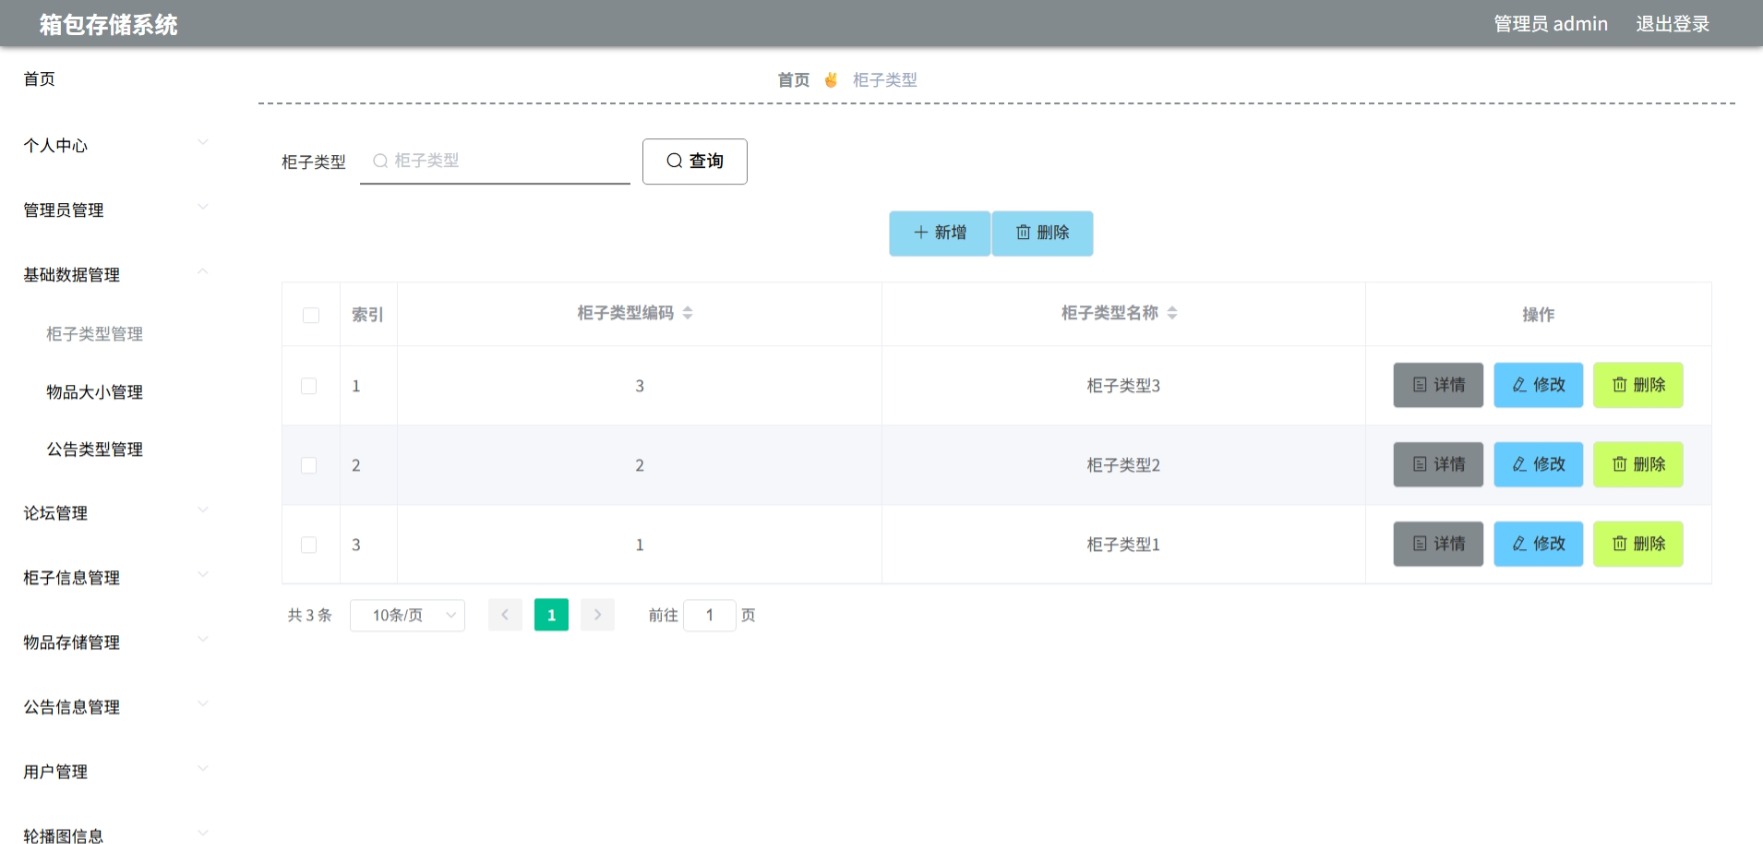Click the 修改 pencil icon for 柜子类型1
Screen dimensions: 1763x844
[1519, 544]
